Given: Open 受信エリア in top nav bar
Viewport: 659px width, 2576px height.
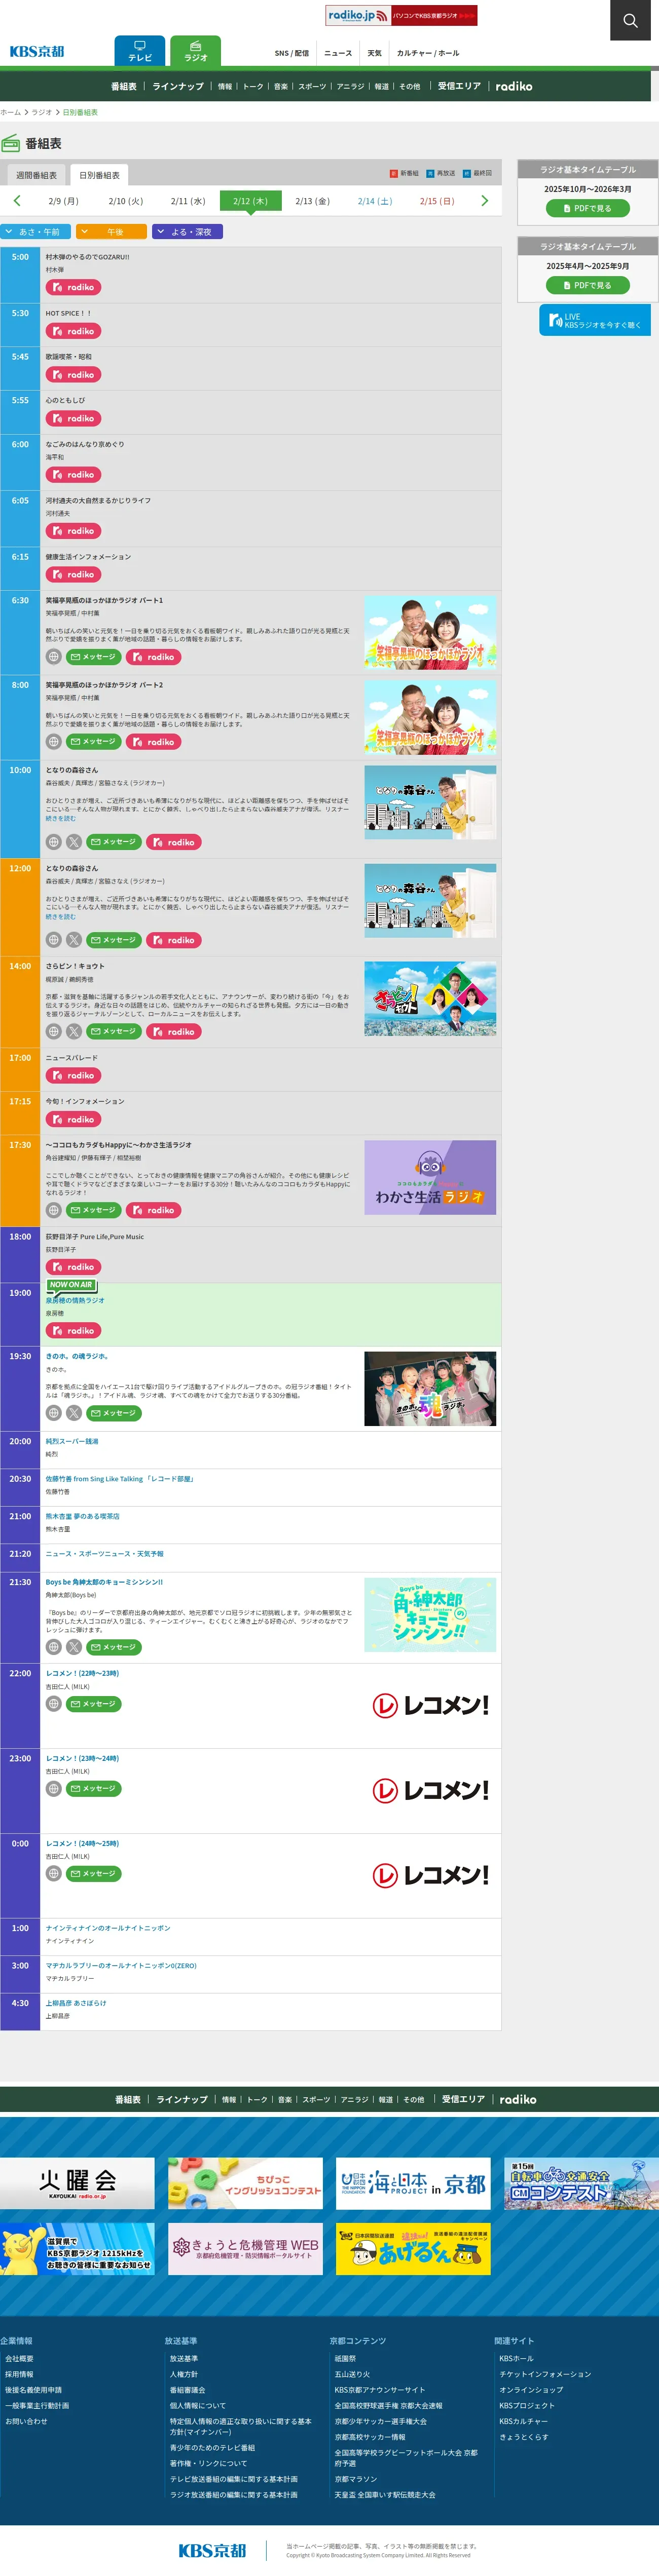Looking at the screenshot, I should 459,86.
